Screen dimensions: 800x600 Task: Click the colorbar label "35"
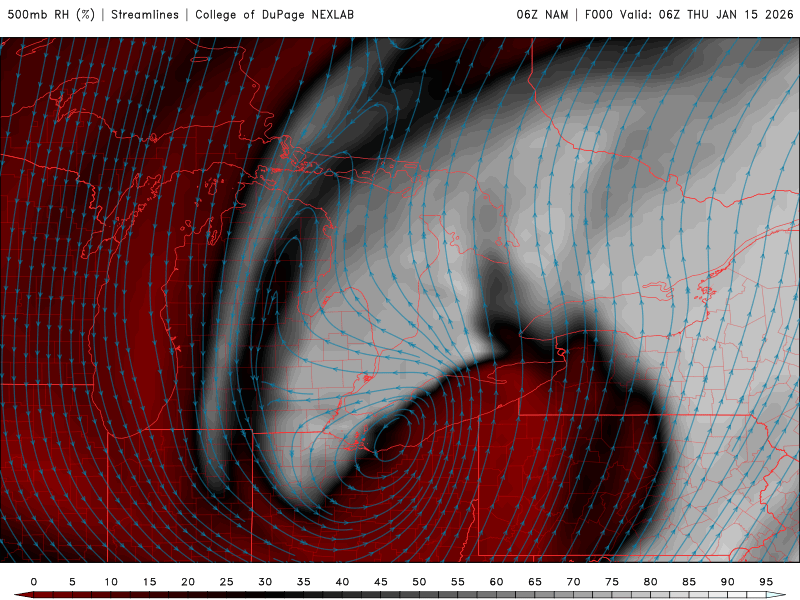pos(304,582)
